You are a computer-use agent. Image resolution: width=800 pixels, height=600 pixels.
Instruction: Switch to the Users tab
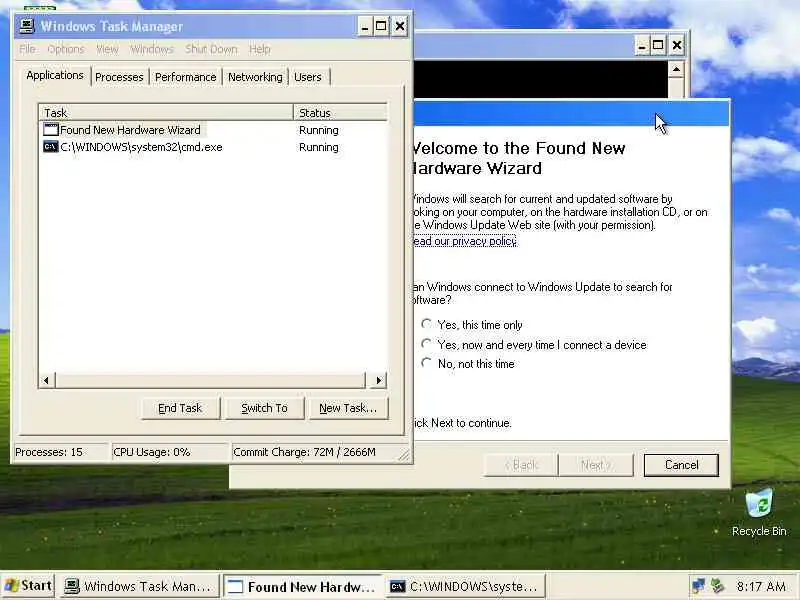[308, 77]
